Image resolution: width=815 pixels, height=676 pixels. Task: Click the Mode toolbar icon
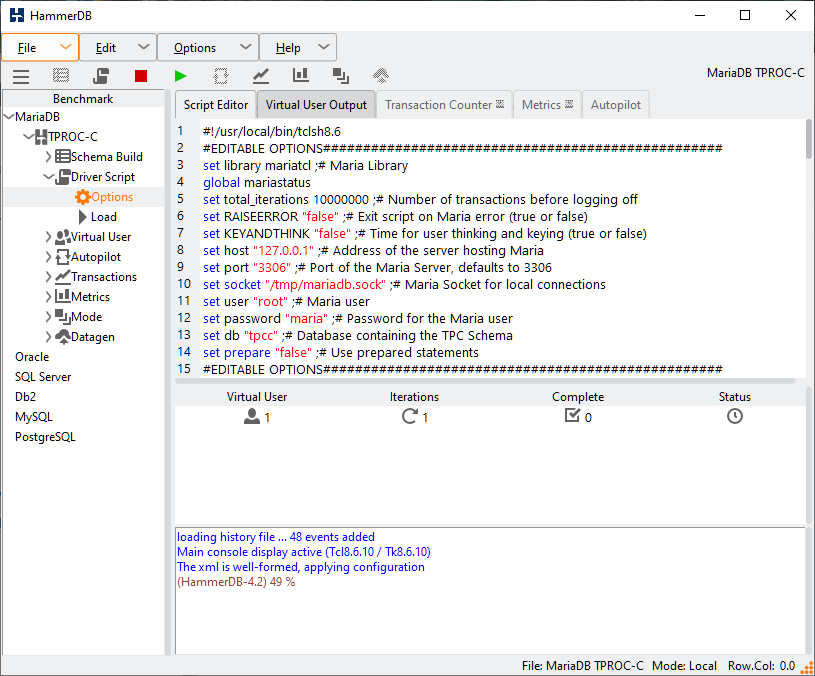(341, 76)
